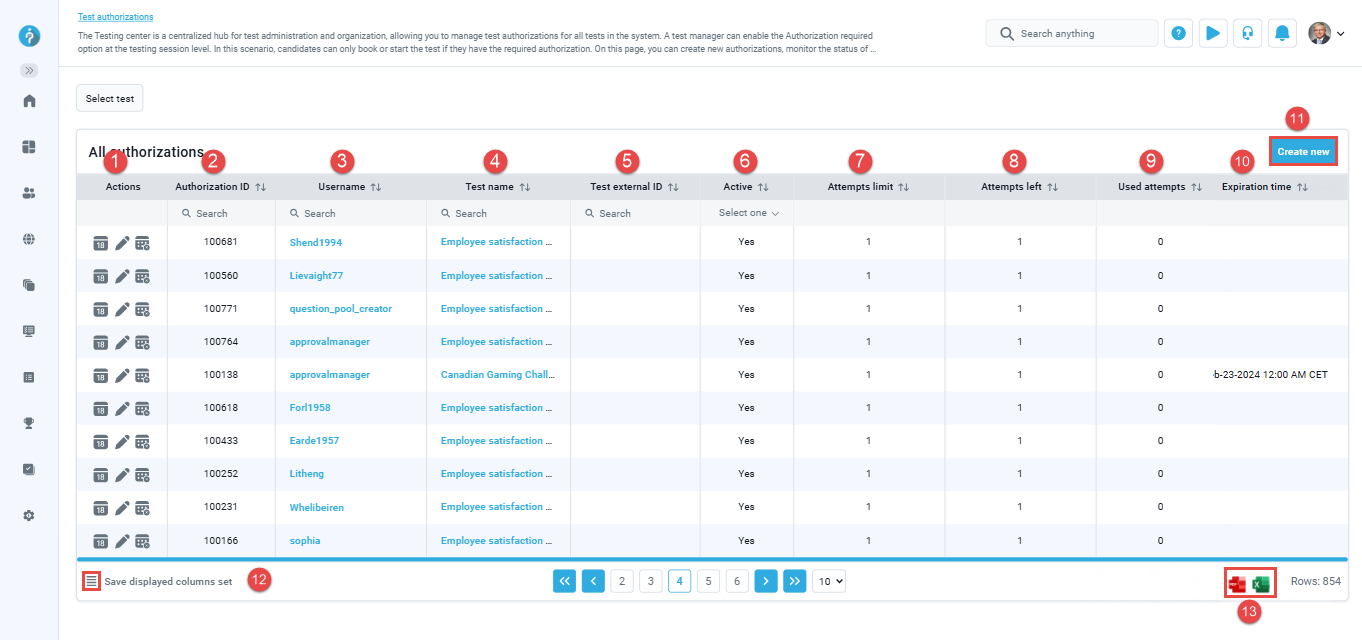Click the Select test button
The width and height of the screenshot is (1362, 640).
(x=110, y=98)
